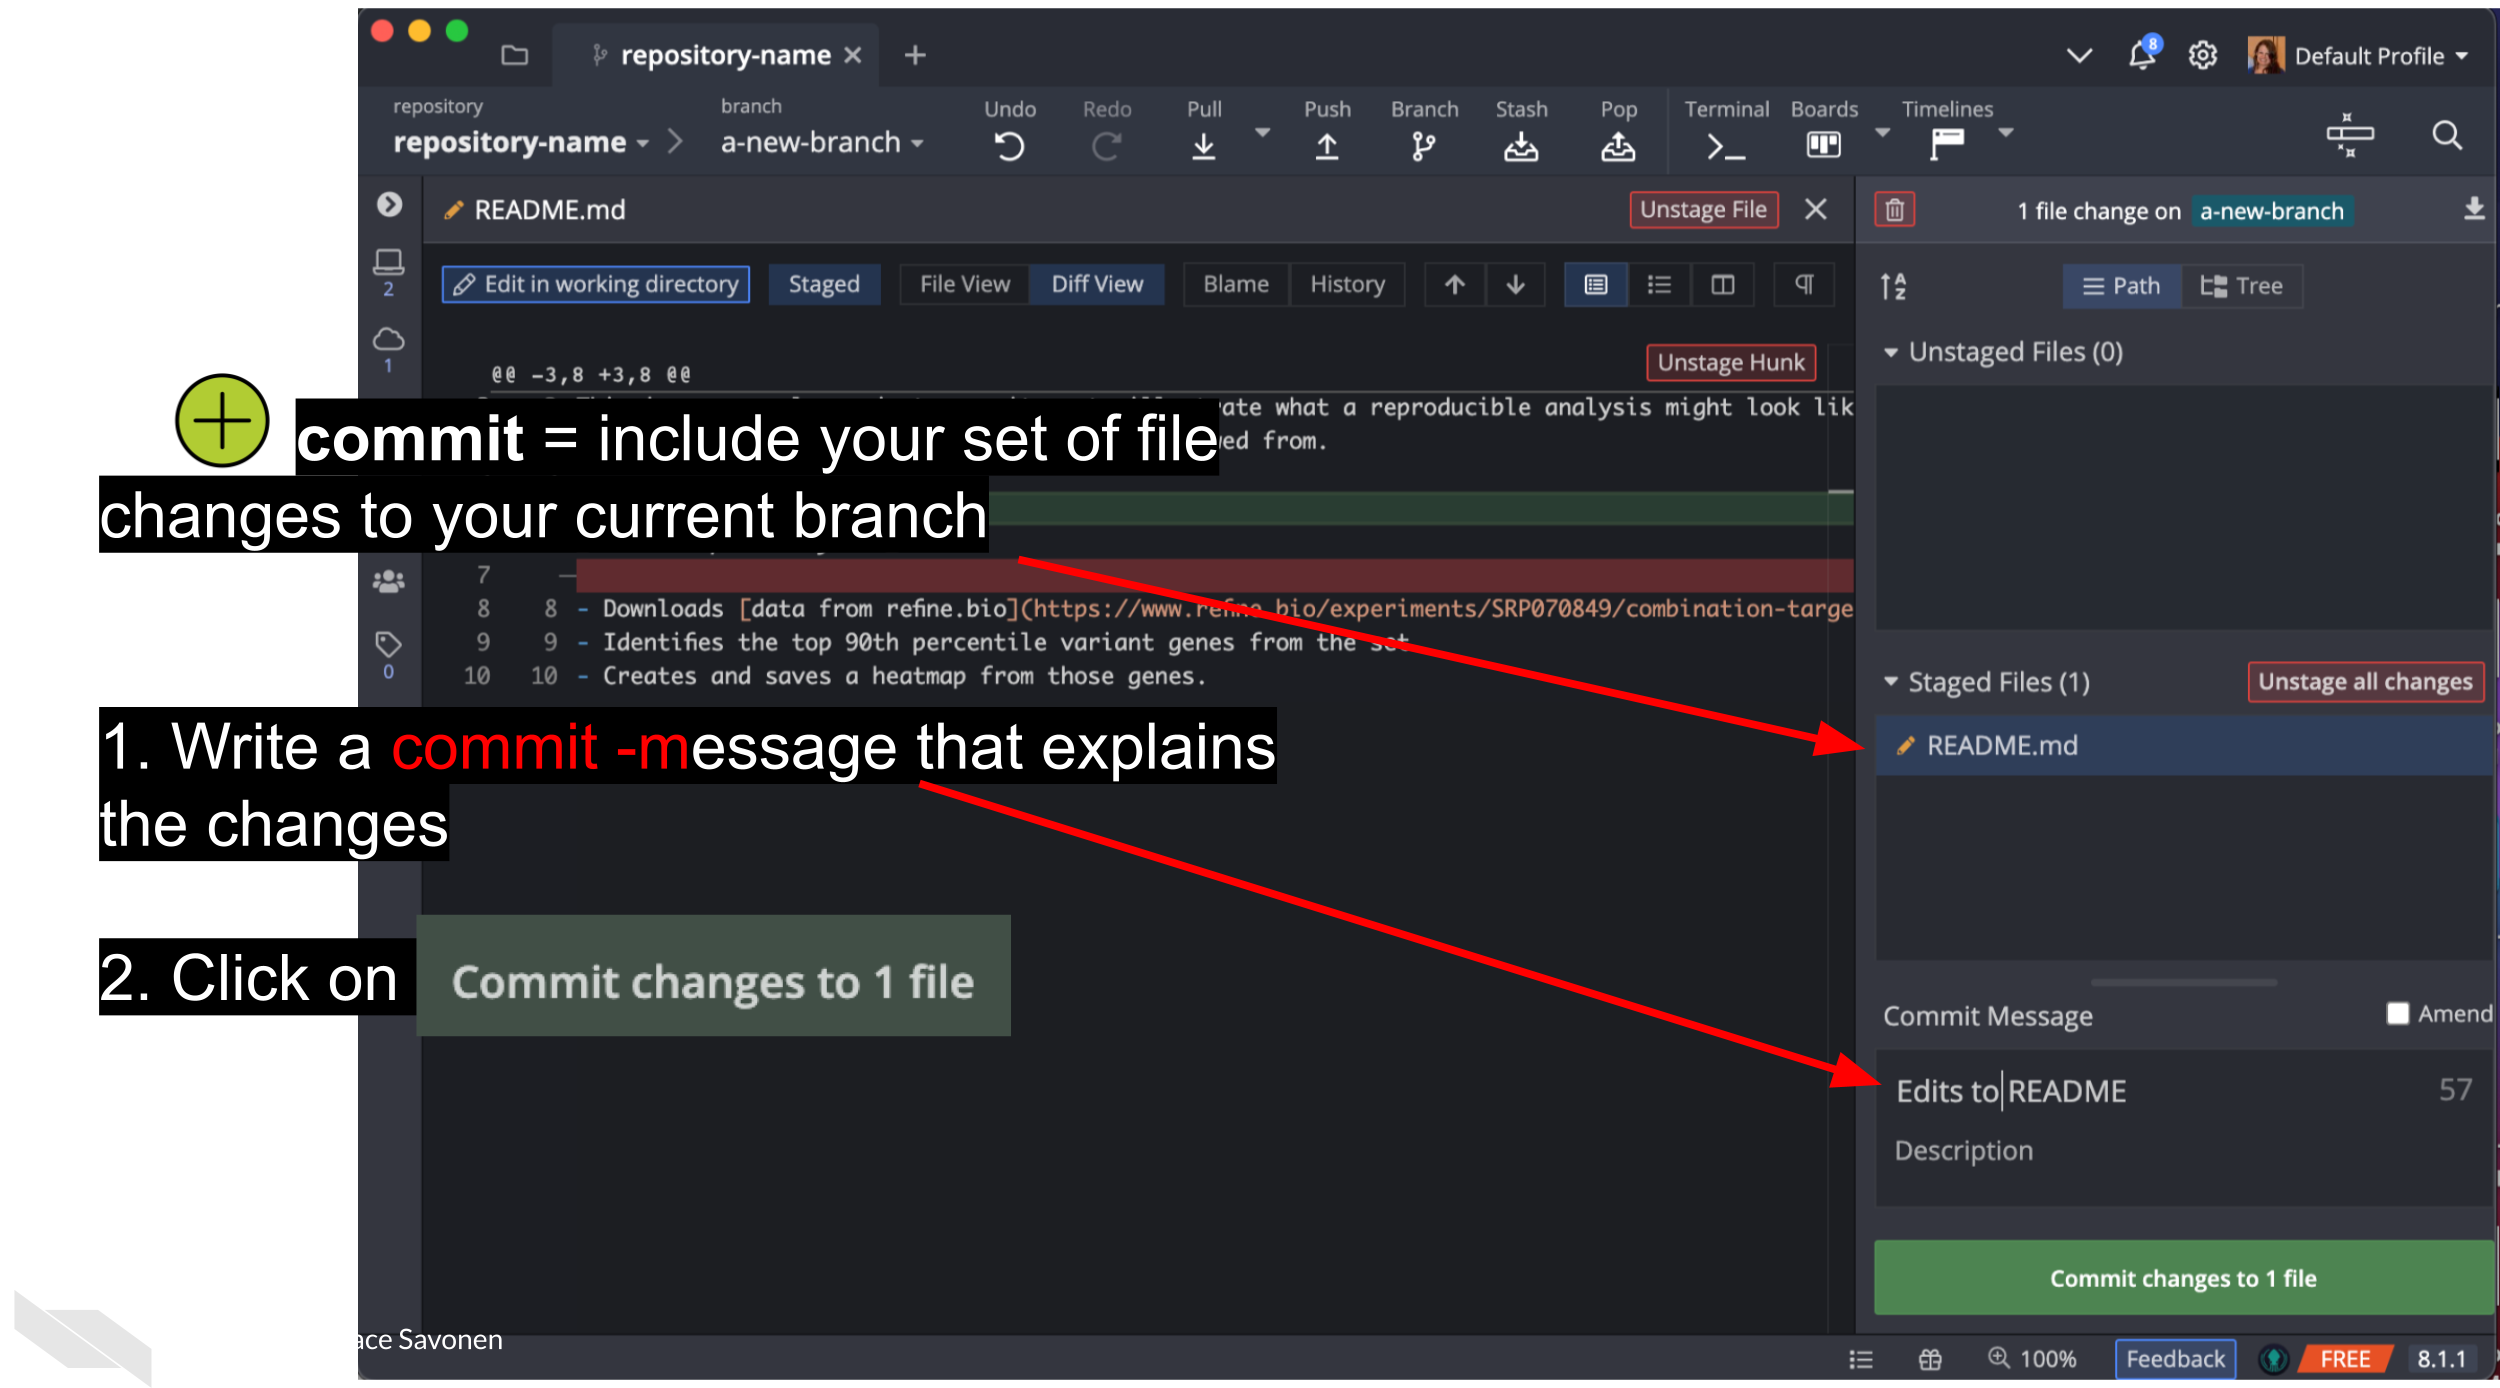Image resolution: width=2500 pixels, height=1388 pixels.
Task: Collapse the Staged Files section
Action: pyautogui.click(x=1890, y=682)
